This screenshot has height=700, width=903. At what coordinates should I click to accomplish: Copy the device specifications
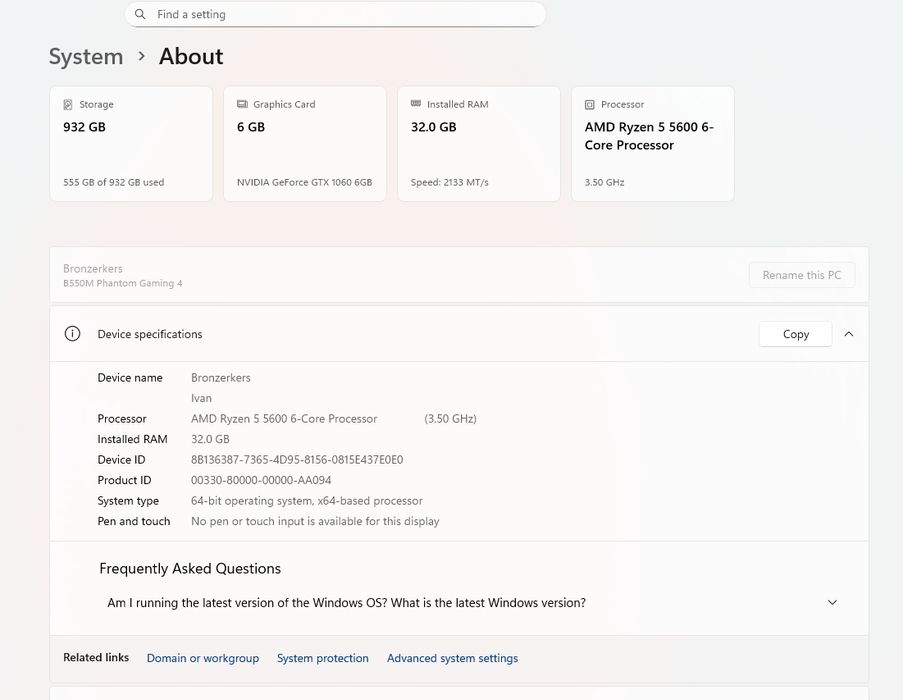coord(795,334)
